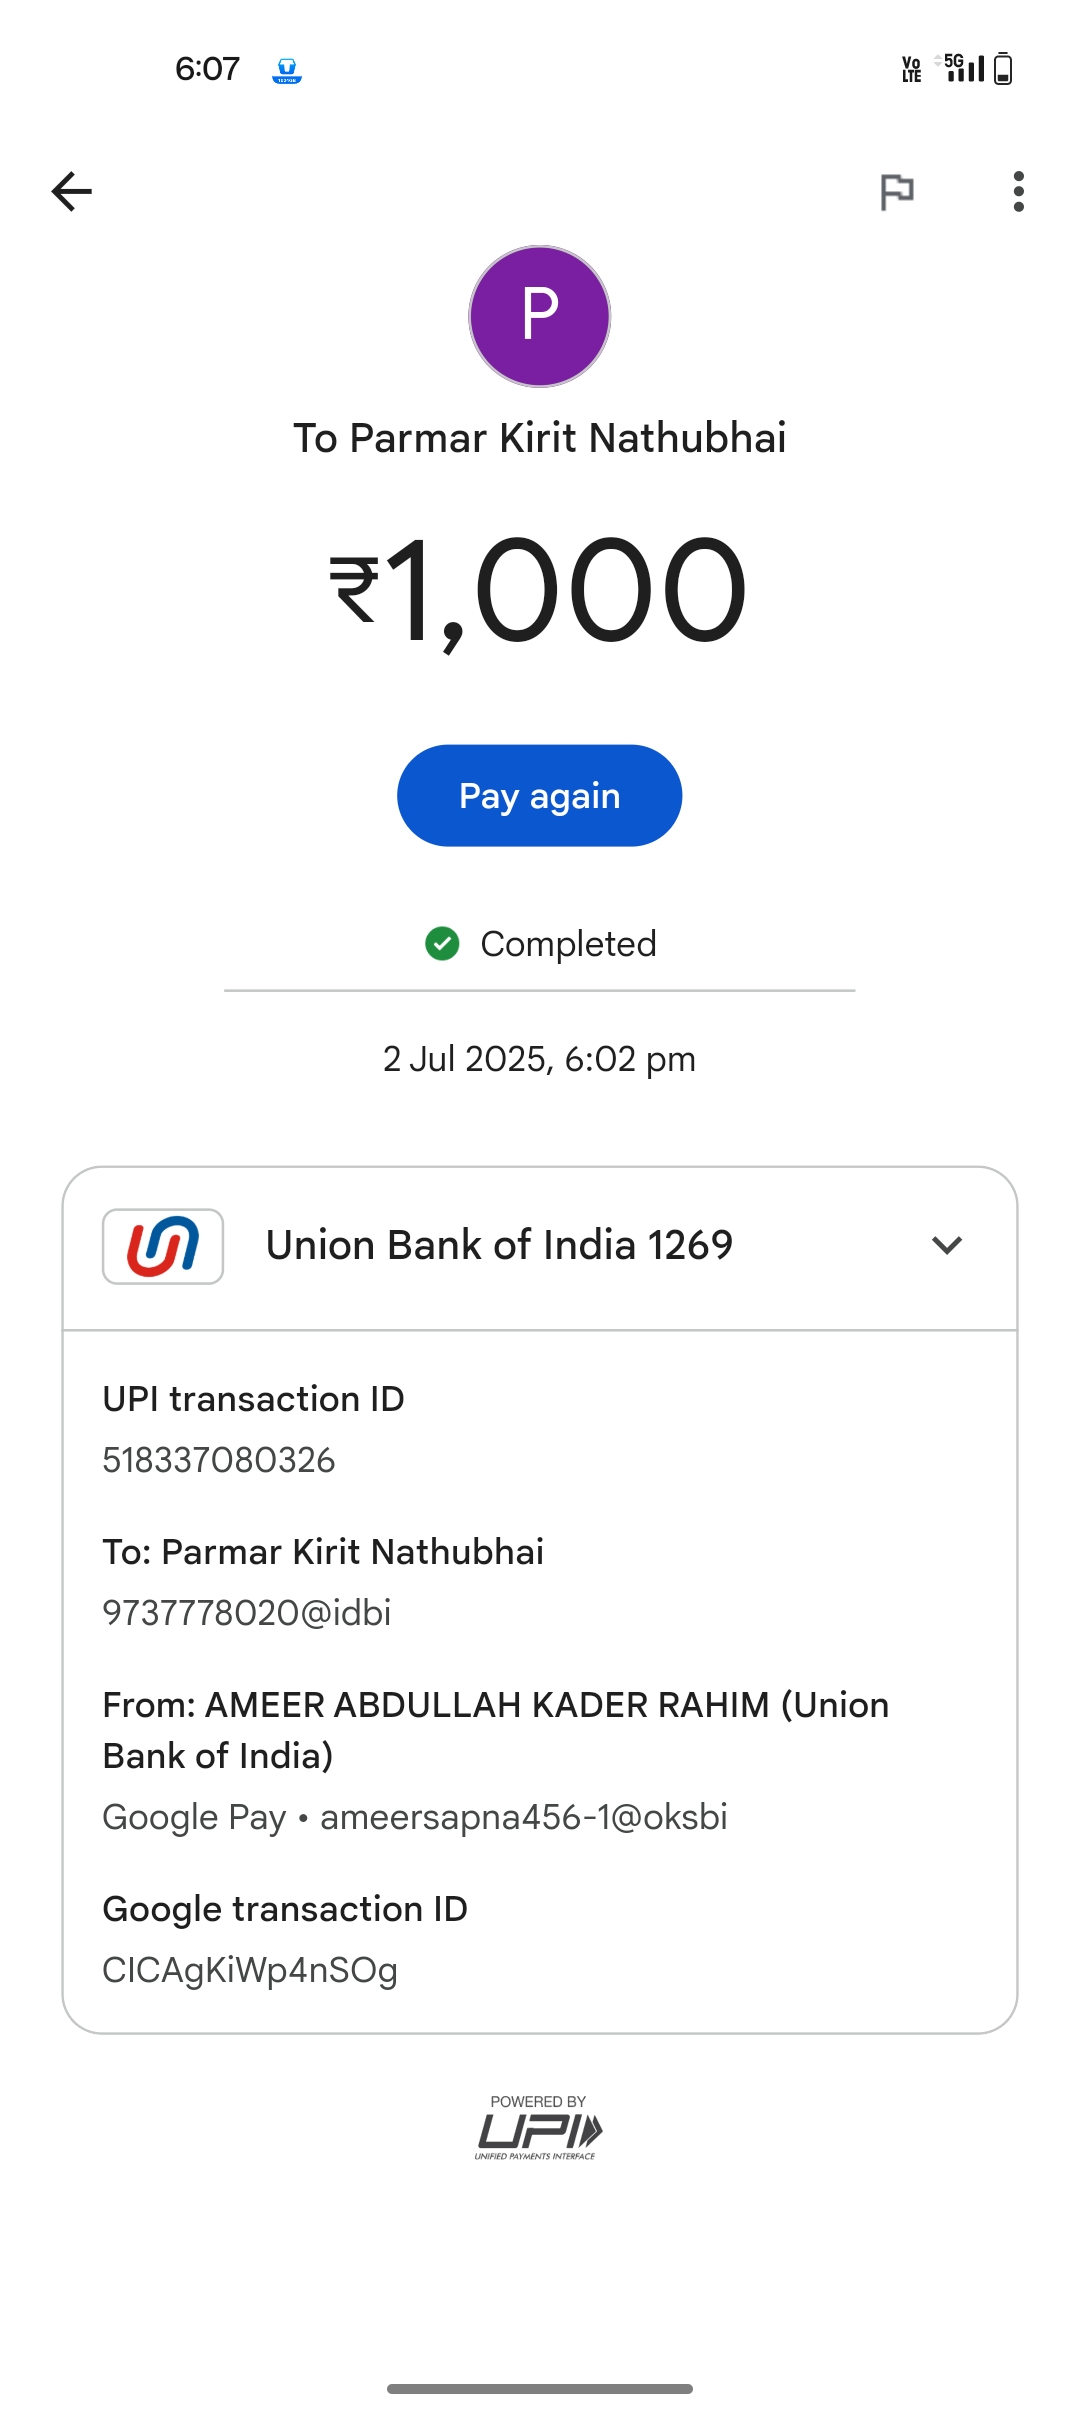Tap the VoLTE status indicator

(x=911, y=69)
